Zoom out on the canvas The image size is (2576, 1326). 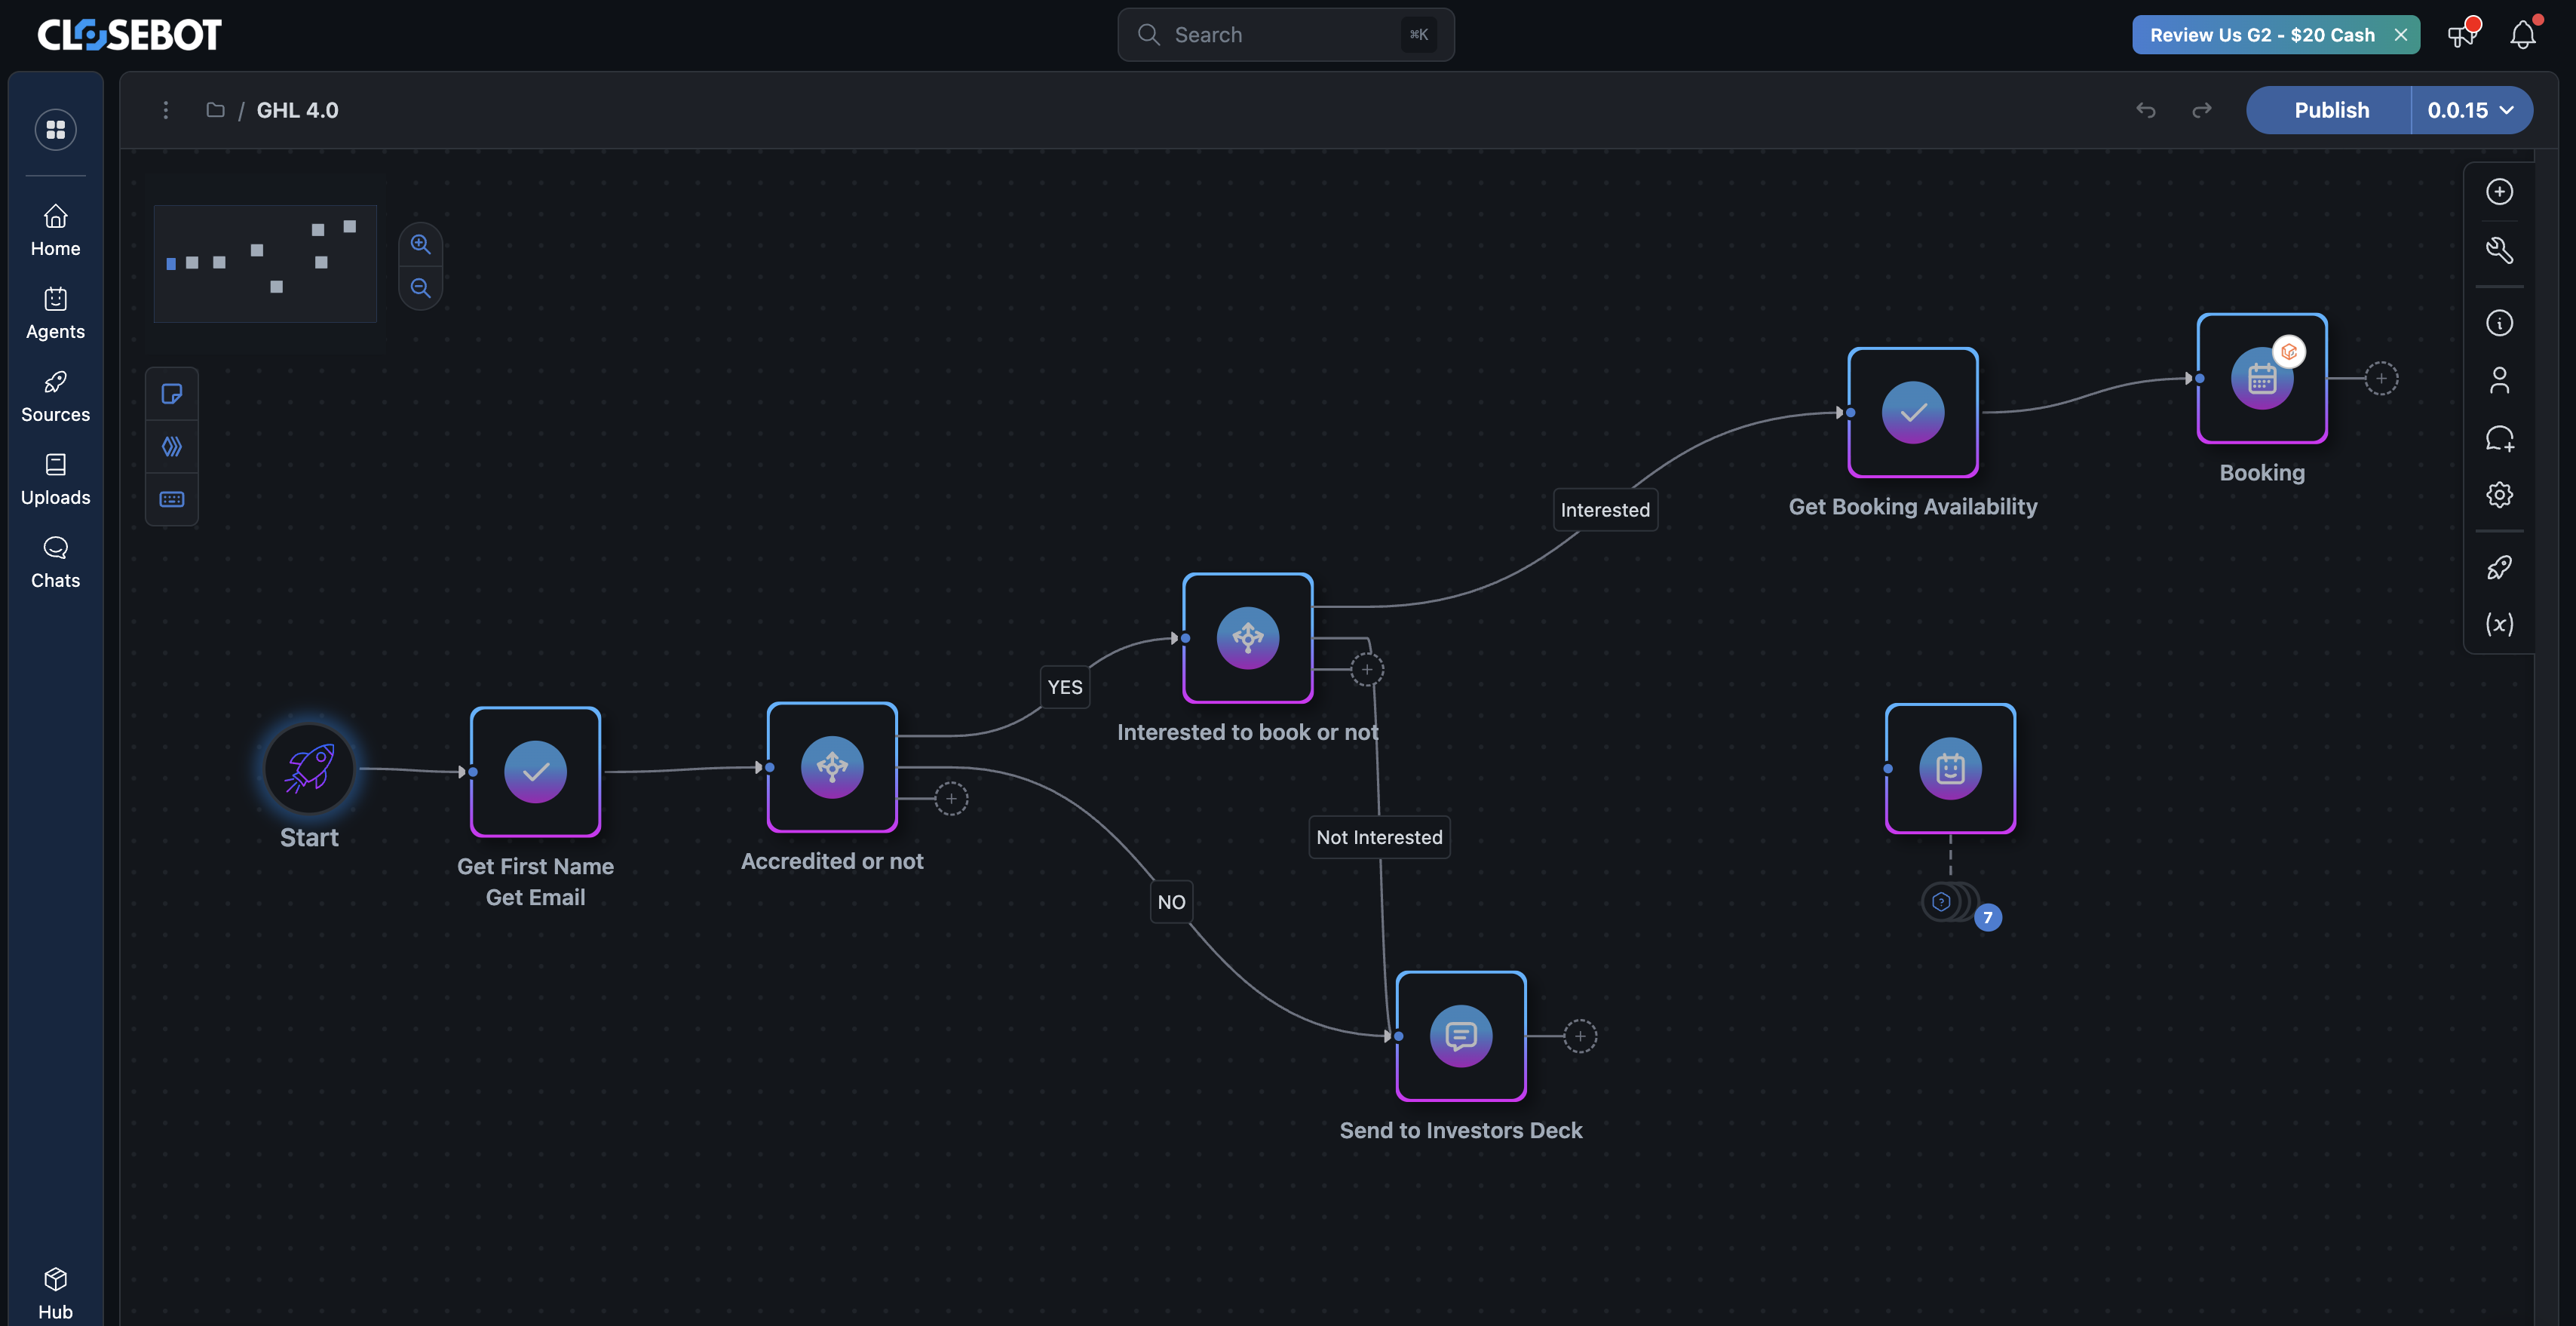point(421,288)
